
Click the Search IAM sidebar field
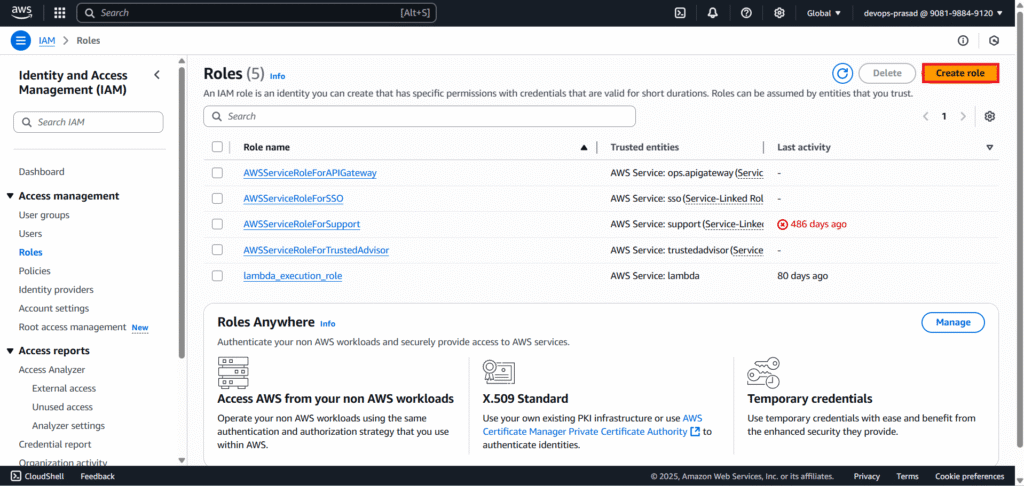pyautogui.click(x=88, y=122)
